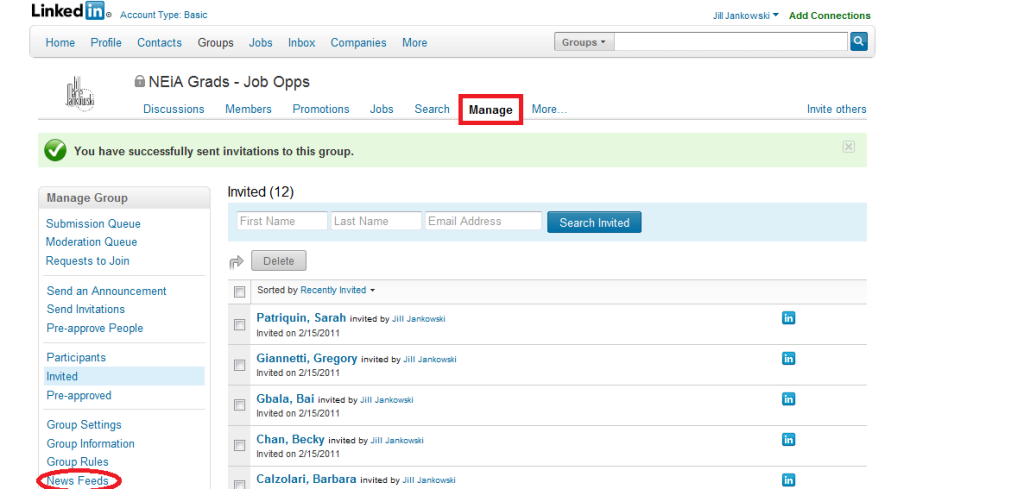Open Gbala, Bai's name link
This screenshot has height=489, width=1024.
pyautogui.click(x=285, y=398)
